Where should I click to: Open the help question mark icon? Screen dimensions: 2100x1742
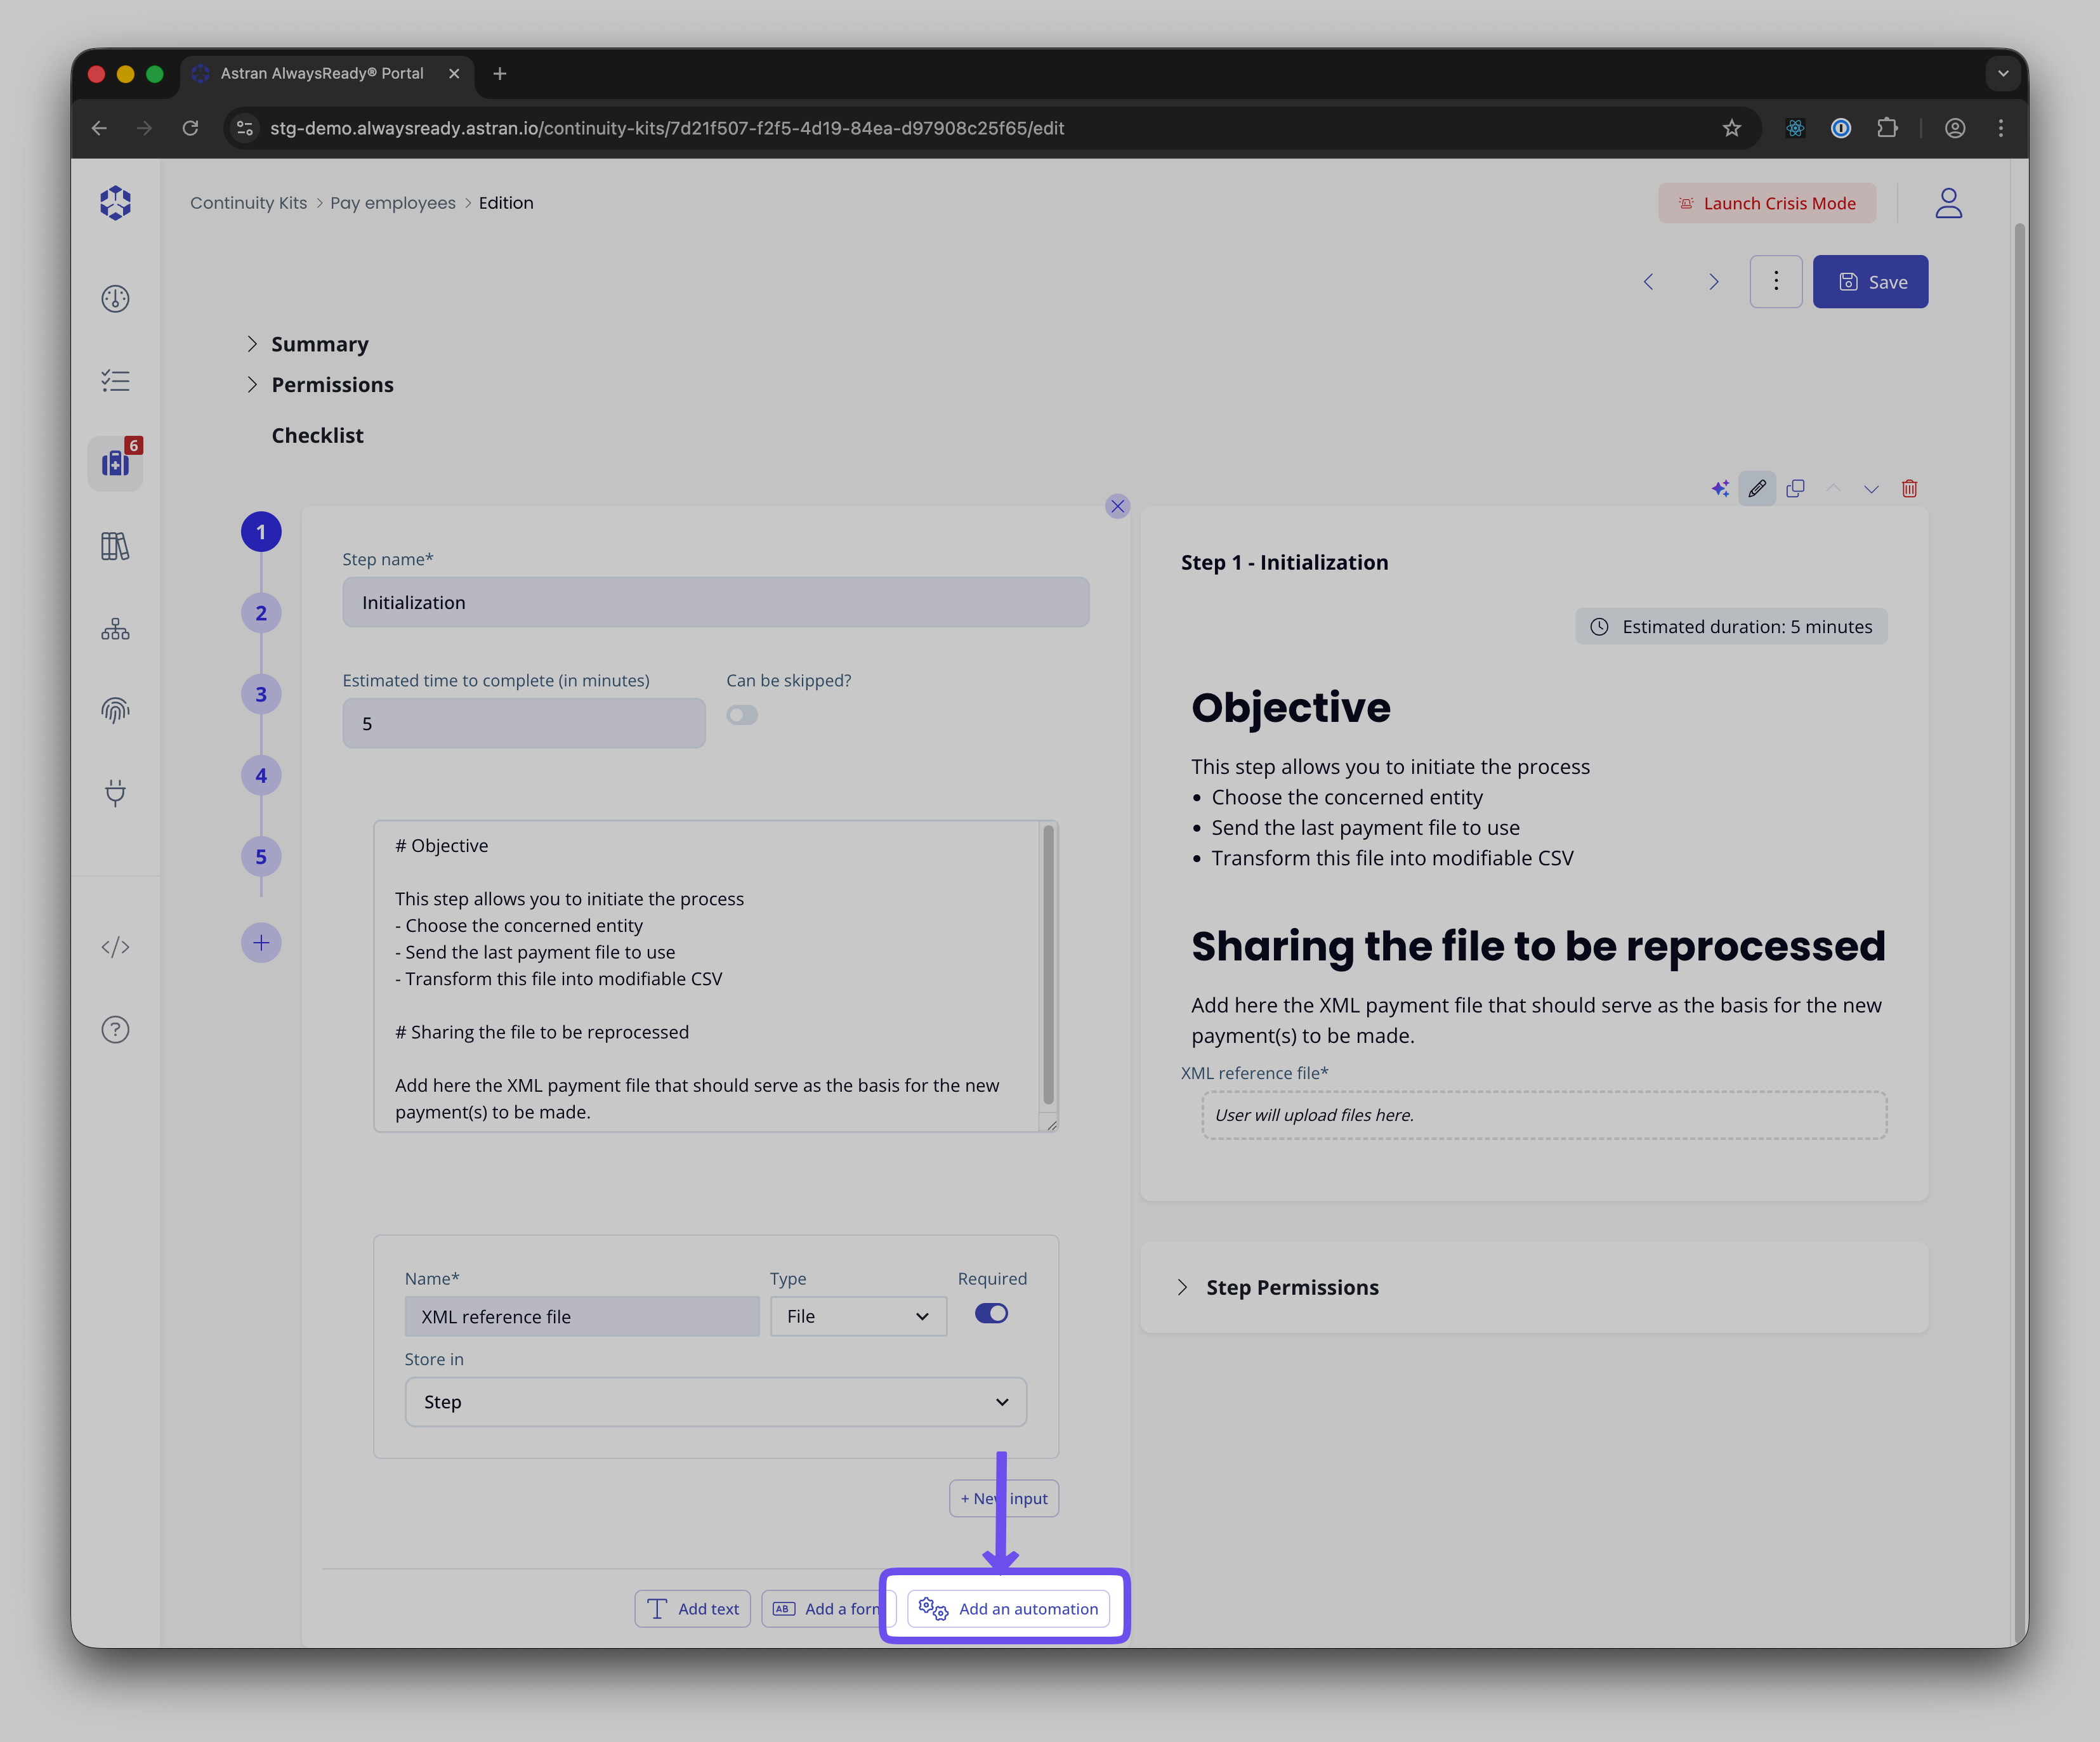[115, 1030]
